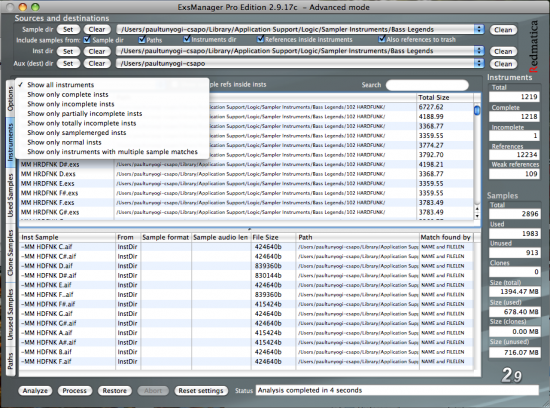Viewport: 550px width, 408px height.
Task: Click the instruments list scroll up arrow
Action: point(477,209)
